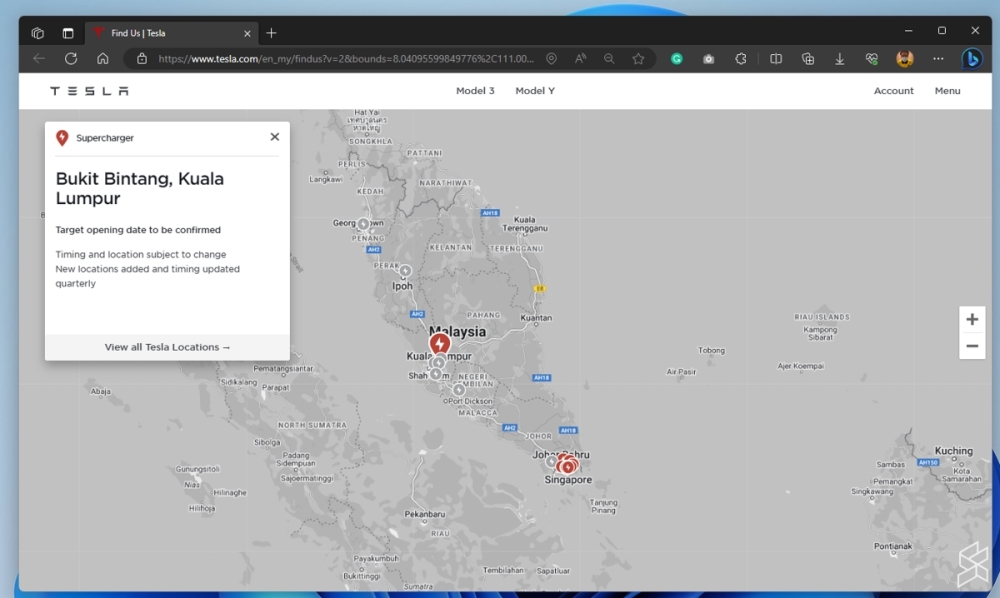This screenshot has height=598, width=1000.
Task: Open Bing Copilot sidebar
Action: click(x=971, y=59)
